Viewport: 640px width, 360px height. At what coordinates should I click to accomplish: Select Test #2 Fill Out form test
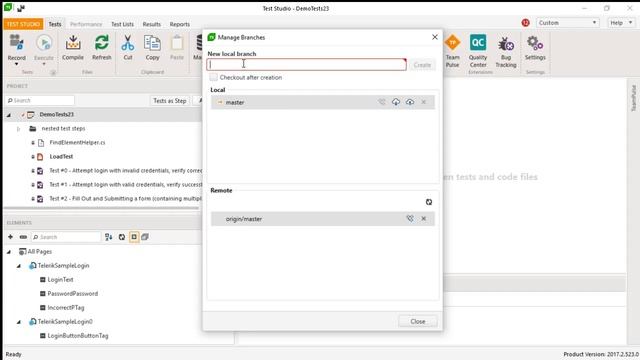point(126,198)
